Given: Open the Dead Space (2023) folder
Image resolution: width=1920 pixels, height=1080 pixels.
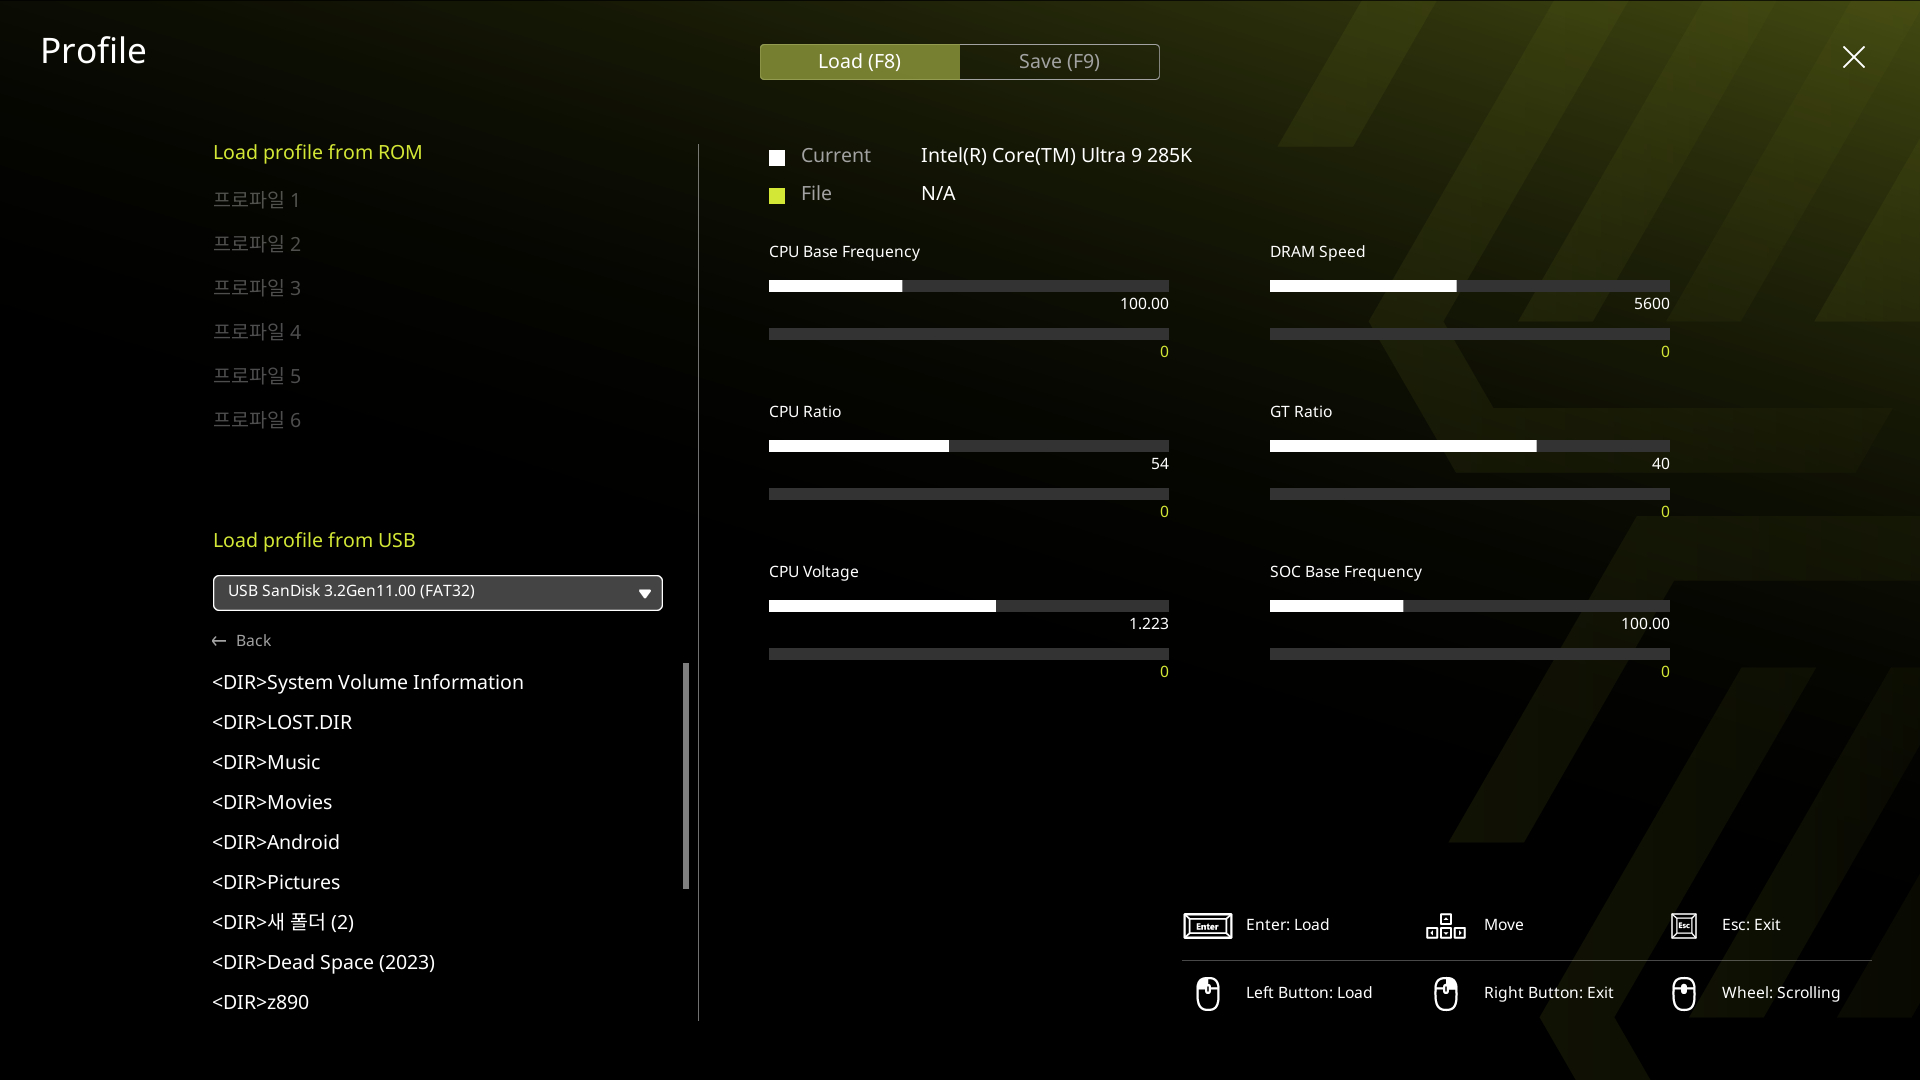Looking at the screenshot, I should (323, 962).
